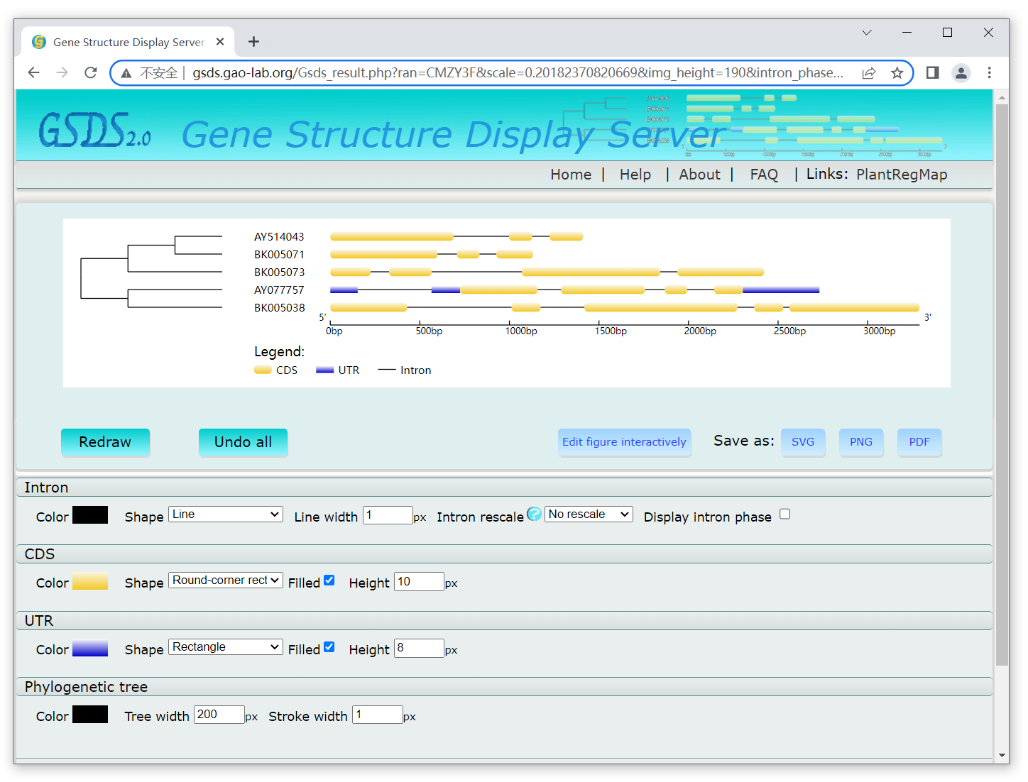1028x782 pixels.
Task: Open the Intron Shape dropdown
Action: pyautogui.click(x=225, y=514)
